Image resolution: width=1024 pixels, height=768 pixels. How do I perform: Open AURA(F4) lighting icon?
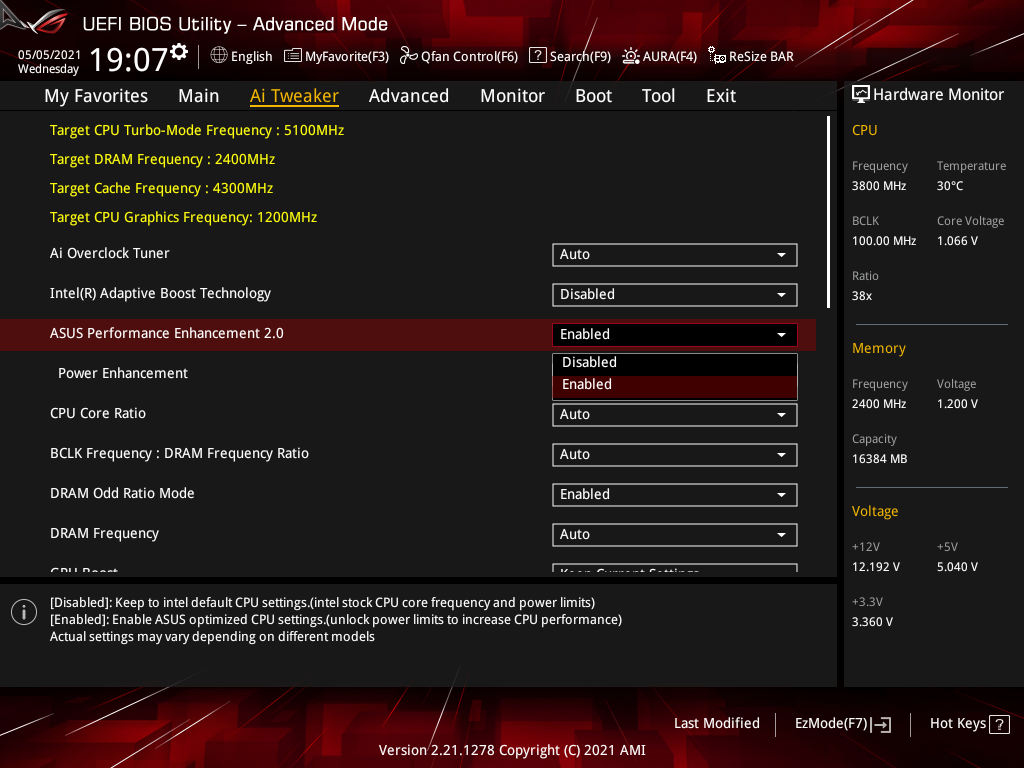[x=631, y=56]
